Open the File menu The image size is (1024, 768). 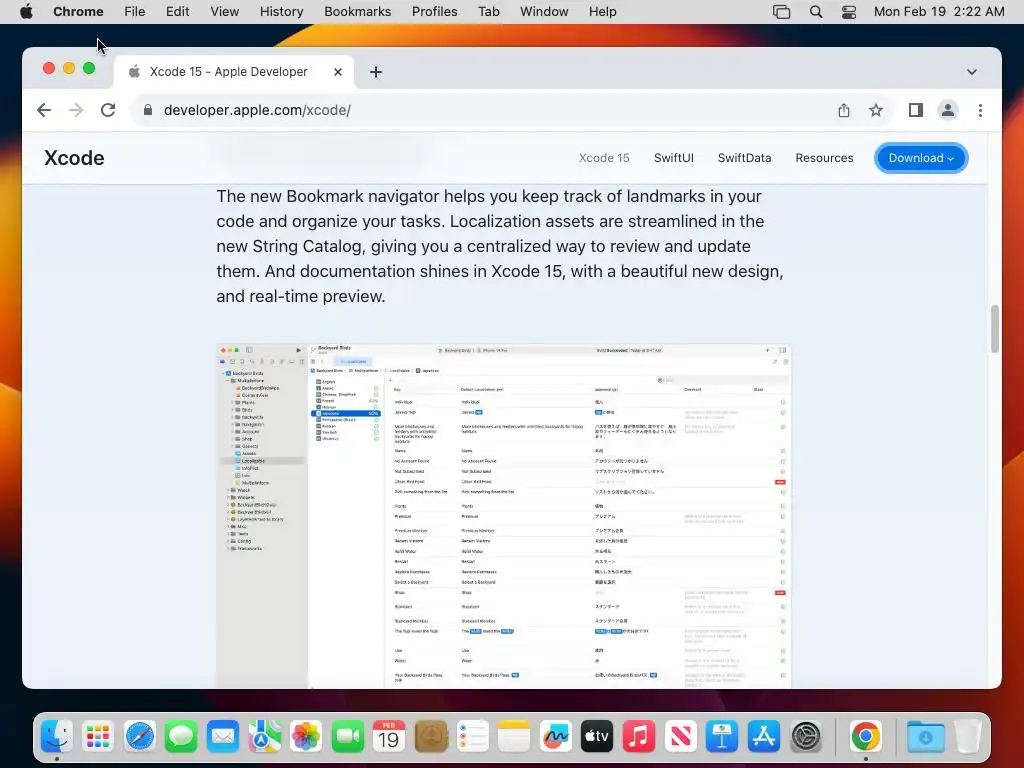tap(135, 12)
